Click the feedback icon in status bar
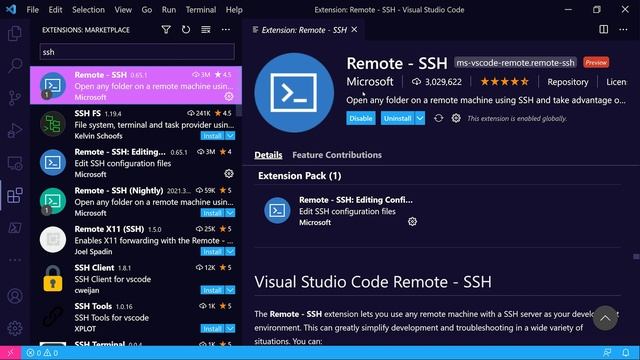This screenshot has width=640, height=360. (x=607, y=353)
